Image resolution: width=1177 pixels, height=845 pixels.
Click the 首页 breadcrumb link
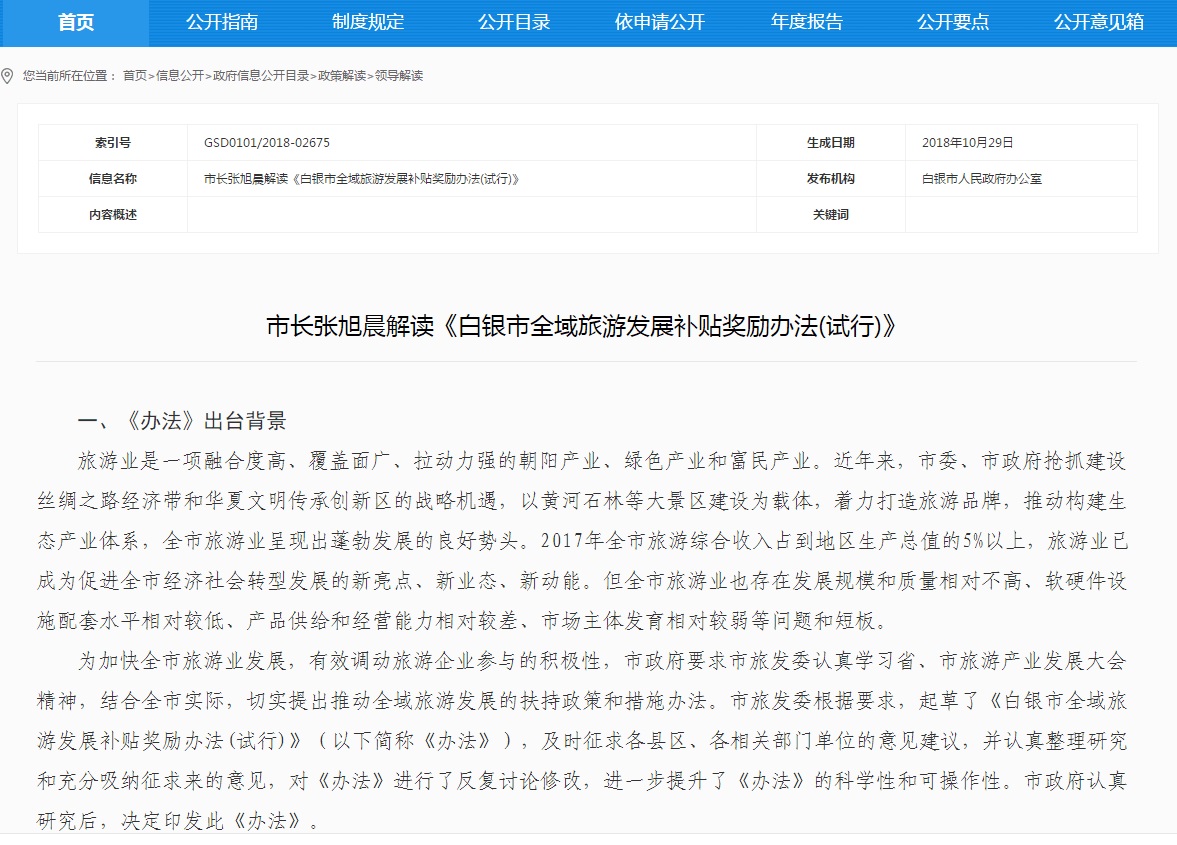(134, 76)
